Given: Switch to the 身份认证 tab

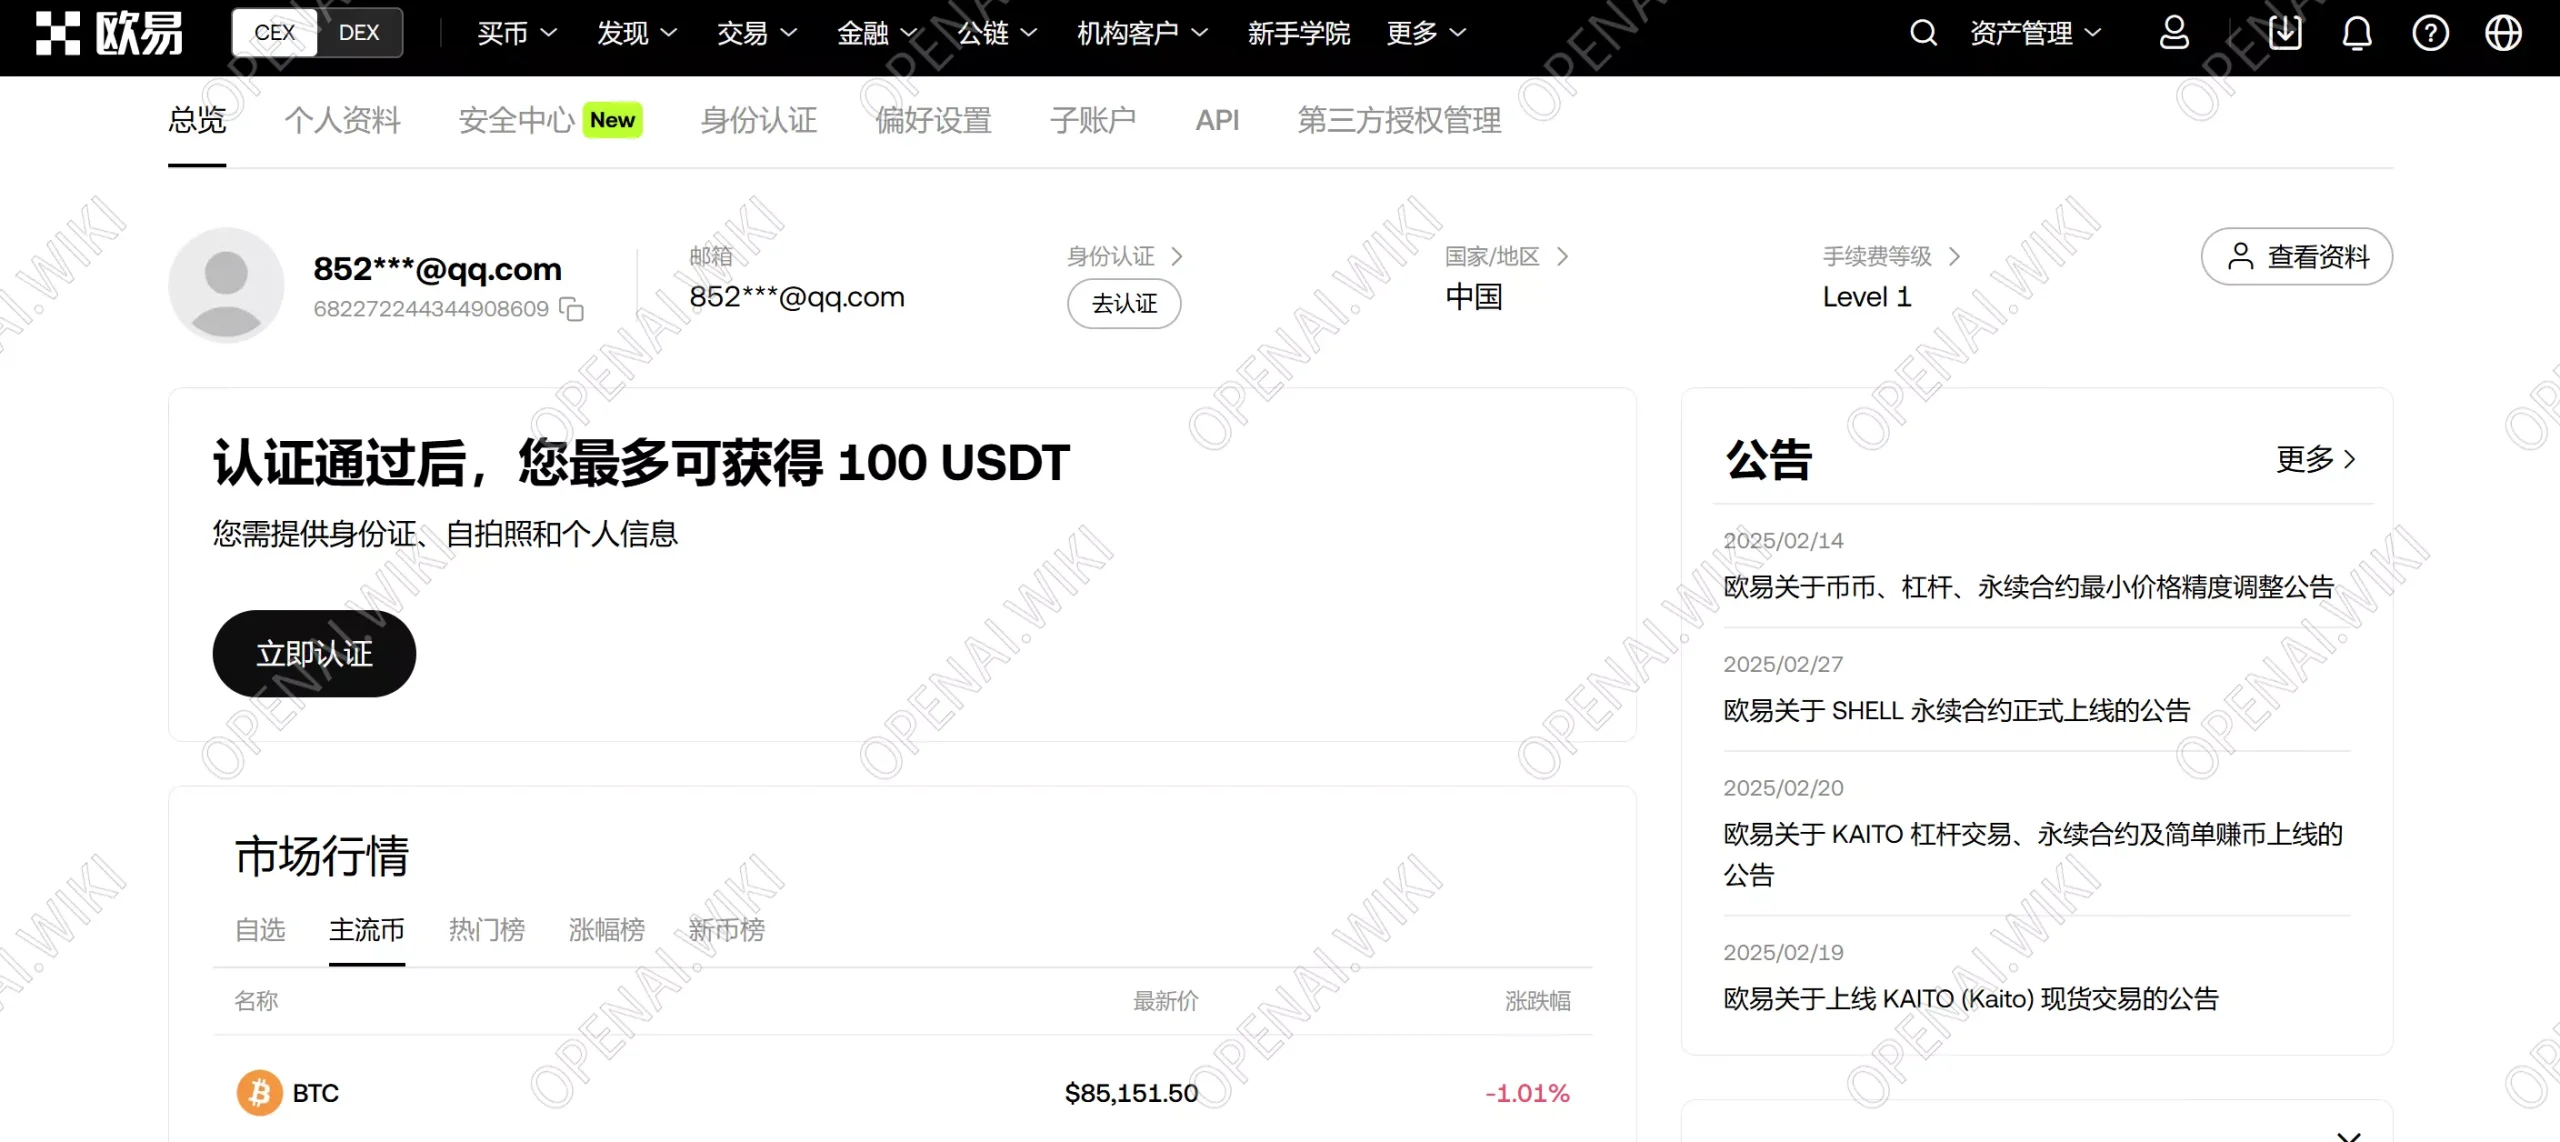Looking at the screenshot, I should tap(758, 120).
